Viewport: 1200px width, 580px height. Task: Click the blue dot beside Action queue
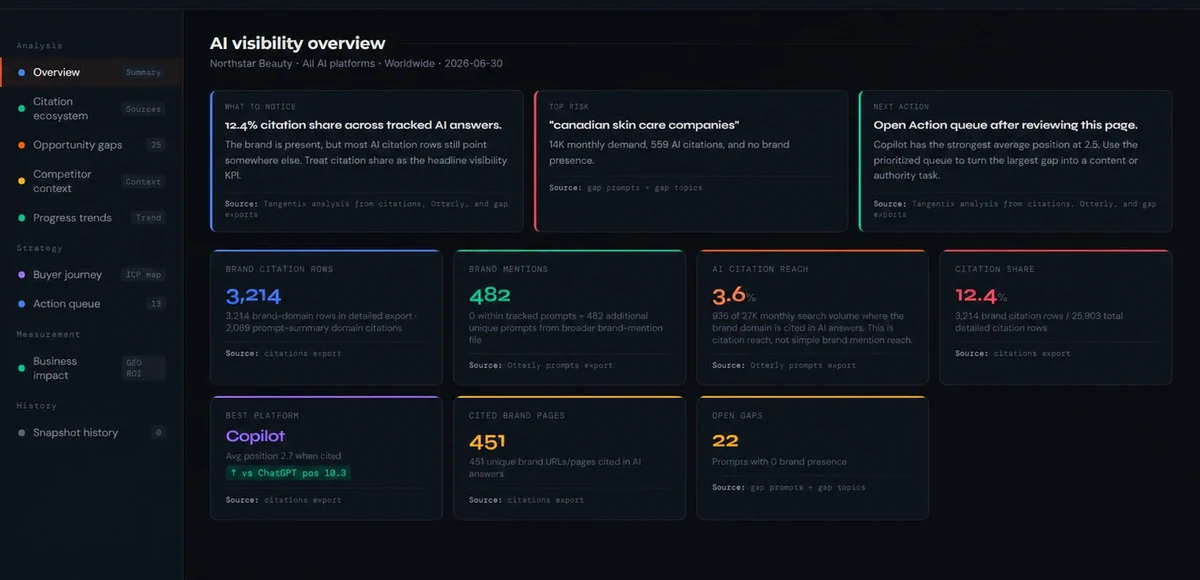tap(22, 304)
